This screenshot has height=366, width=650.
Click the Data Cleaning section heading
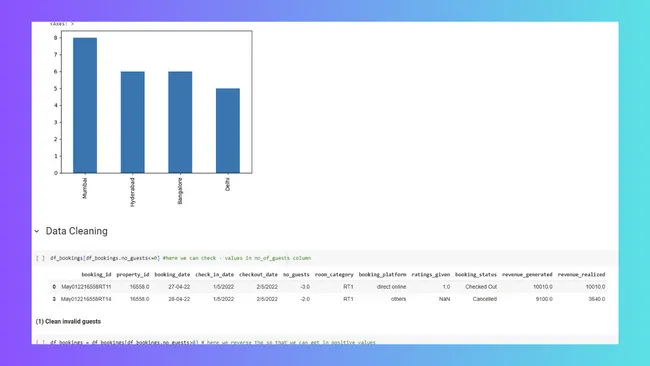click(77, 231)
